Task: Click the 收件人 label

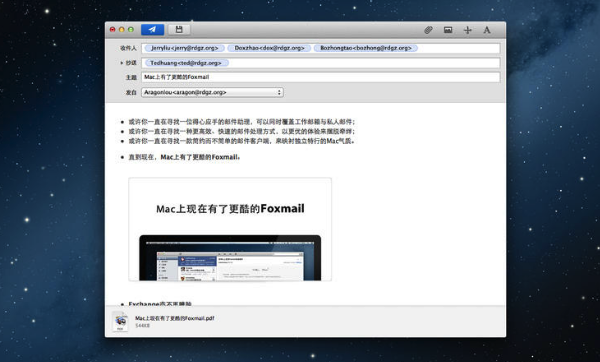Action: (x=128, y=48)
